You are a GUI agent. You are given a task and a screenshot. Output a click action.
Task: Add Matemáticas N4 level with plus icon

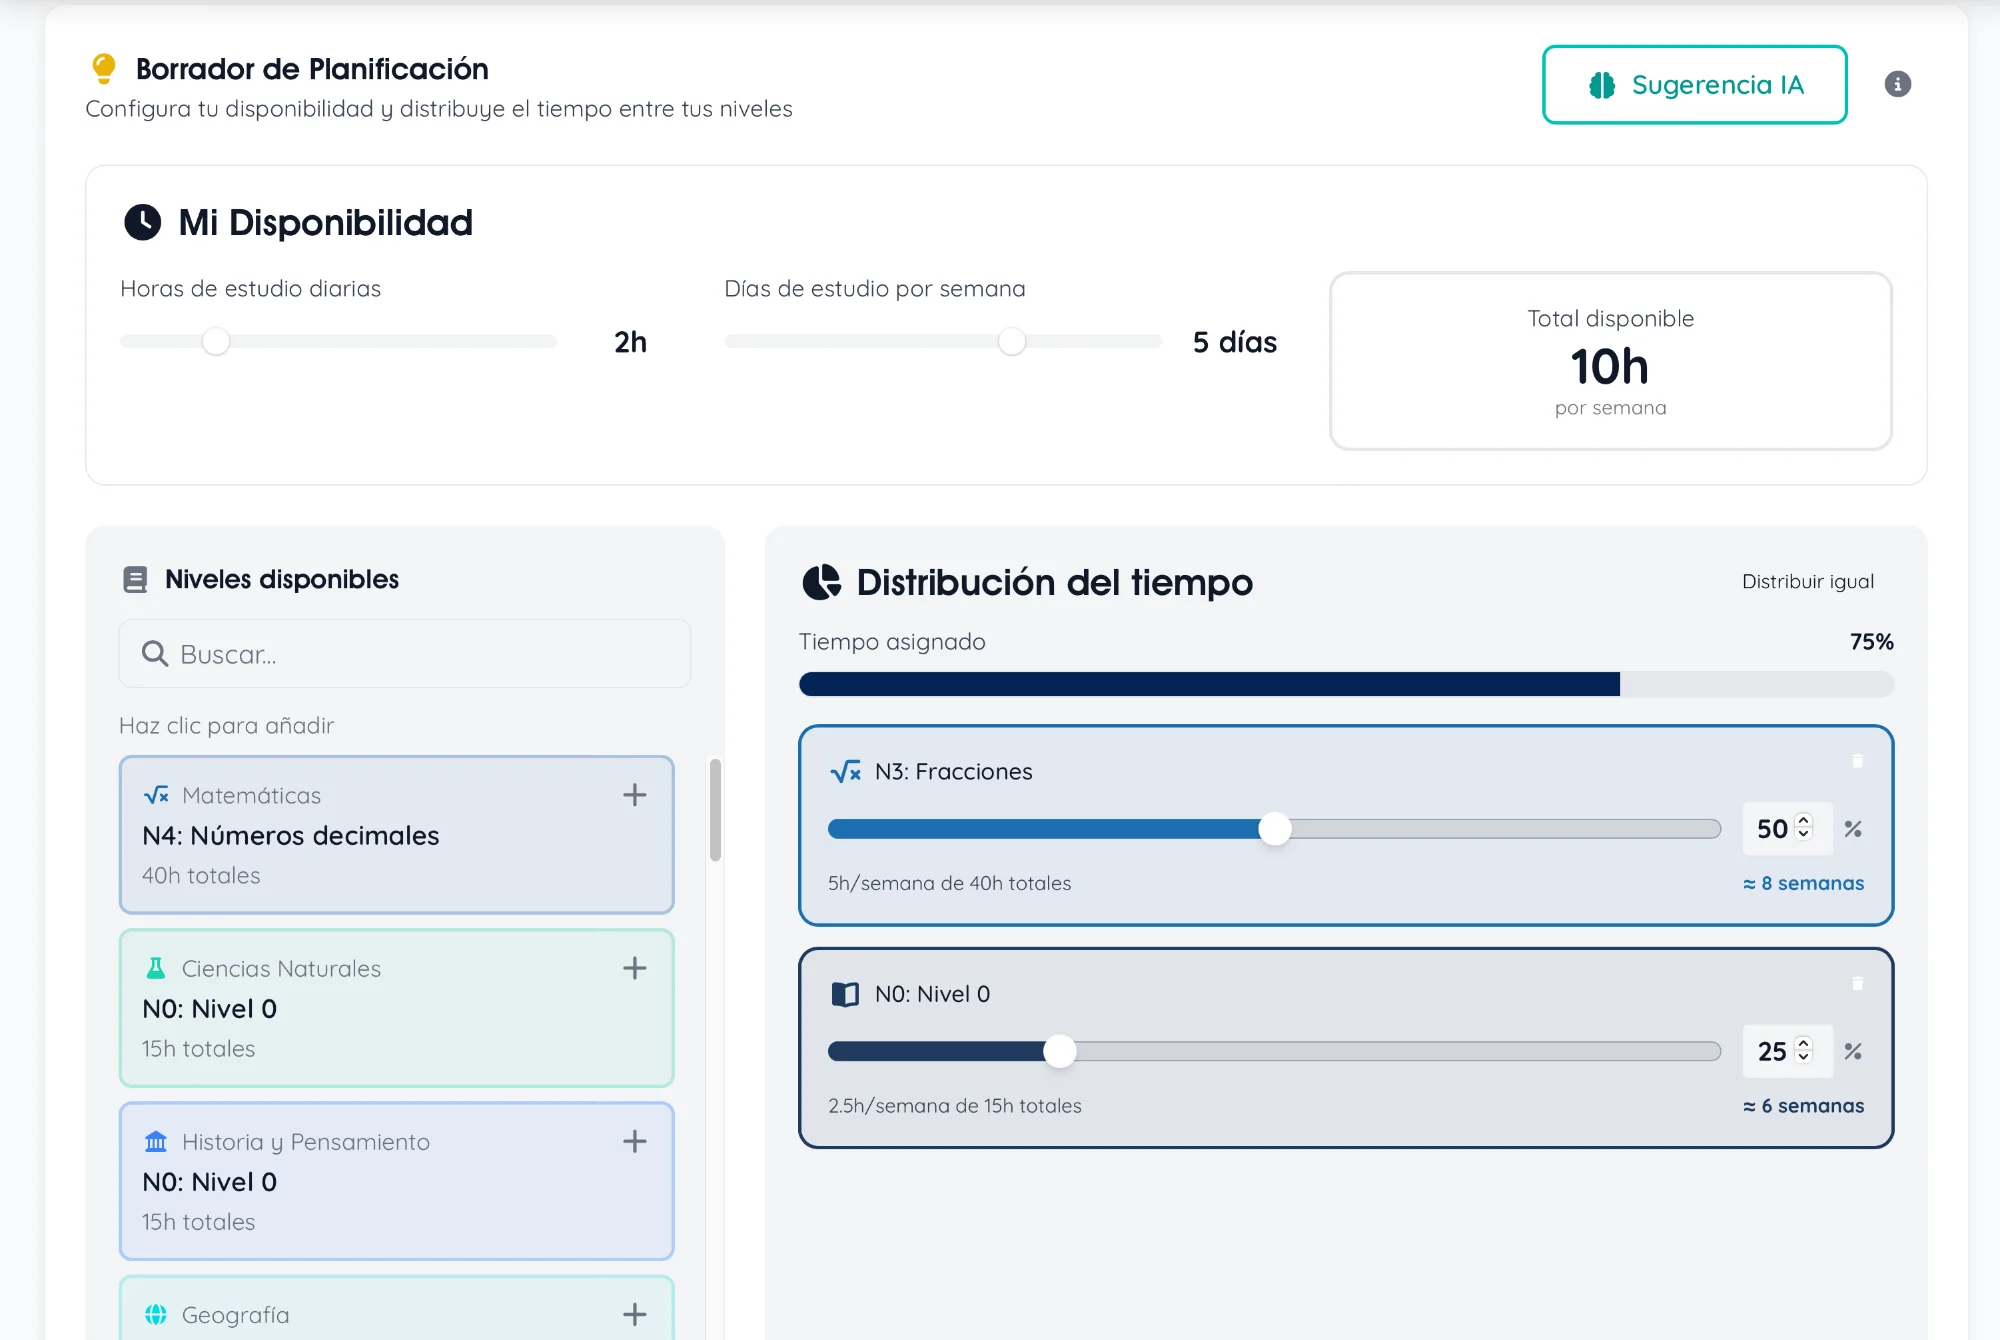634,795
